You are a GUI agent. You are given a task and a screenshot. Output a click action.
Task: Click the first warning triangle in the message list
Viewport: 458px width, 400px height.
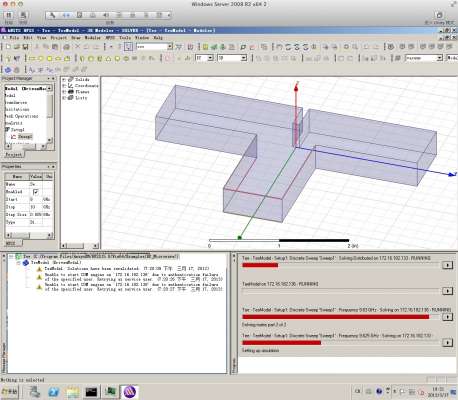[39, 269]
